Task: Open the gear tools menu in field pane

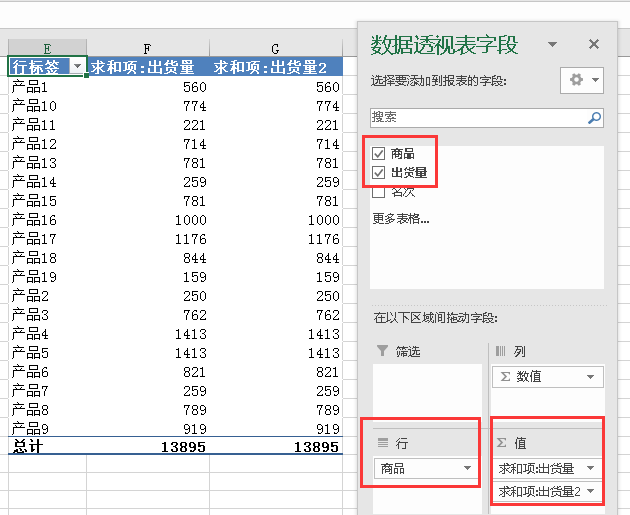Action: pos(584,80)
